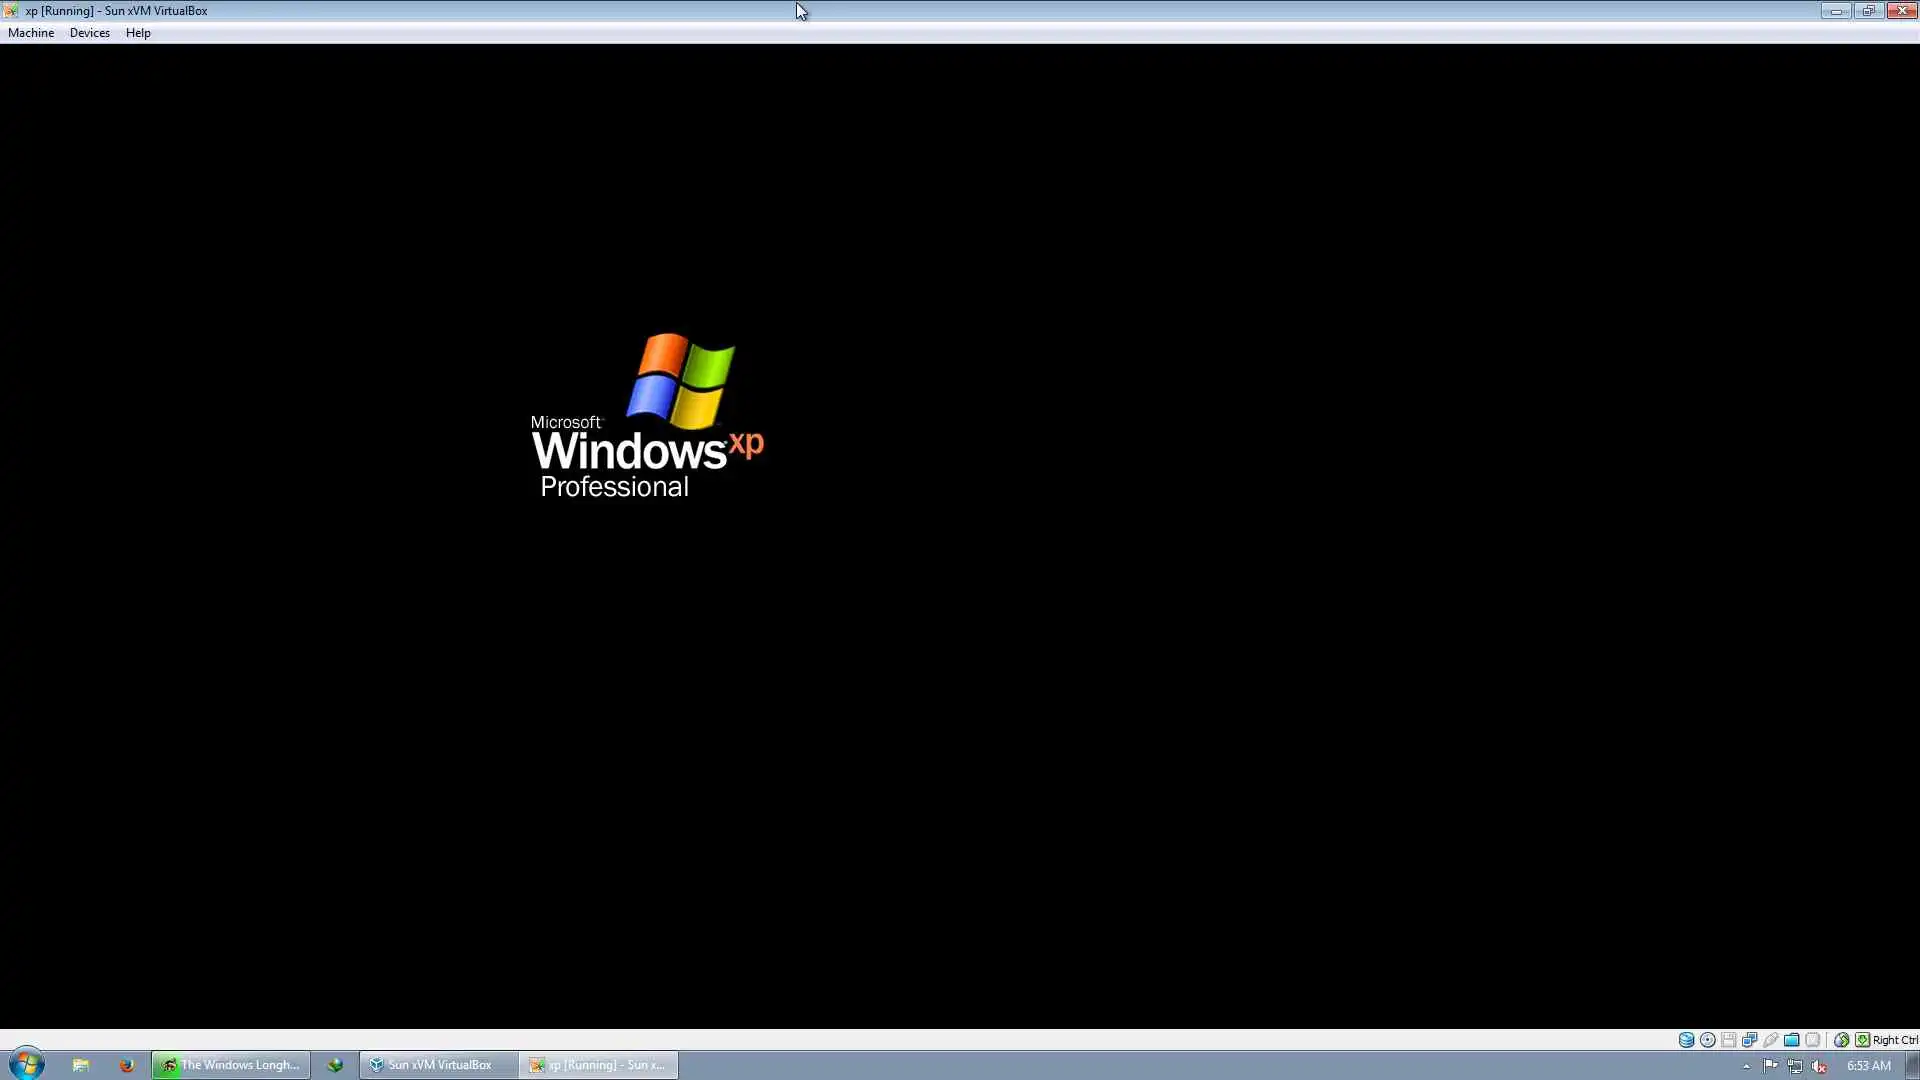Open the Machine menu

click(x=31, y=33)
